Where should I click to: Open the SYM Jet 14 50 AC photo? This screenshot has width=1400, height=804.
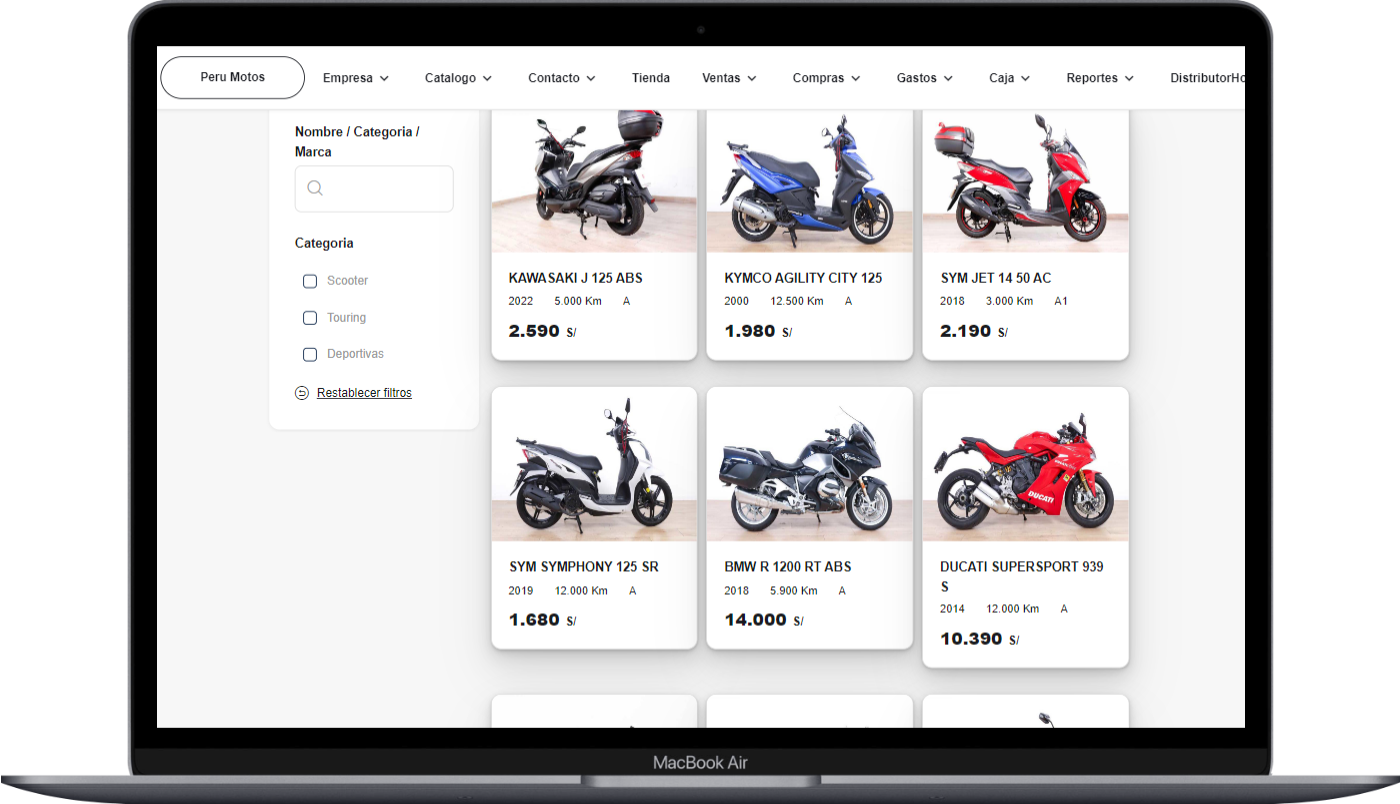tap(1025, 181)
